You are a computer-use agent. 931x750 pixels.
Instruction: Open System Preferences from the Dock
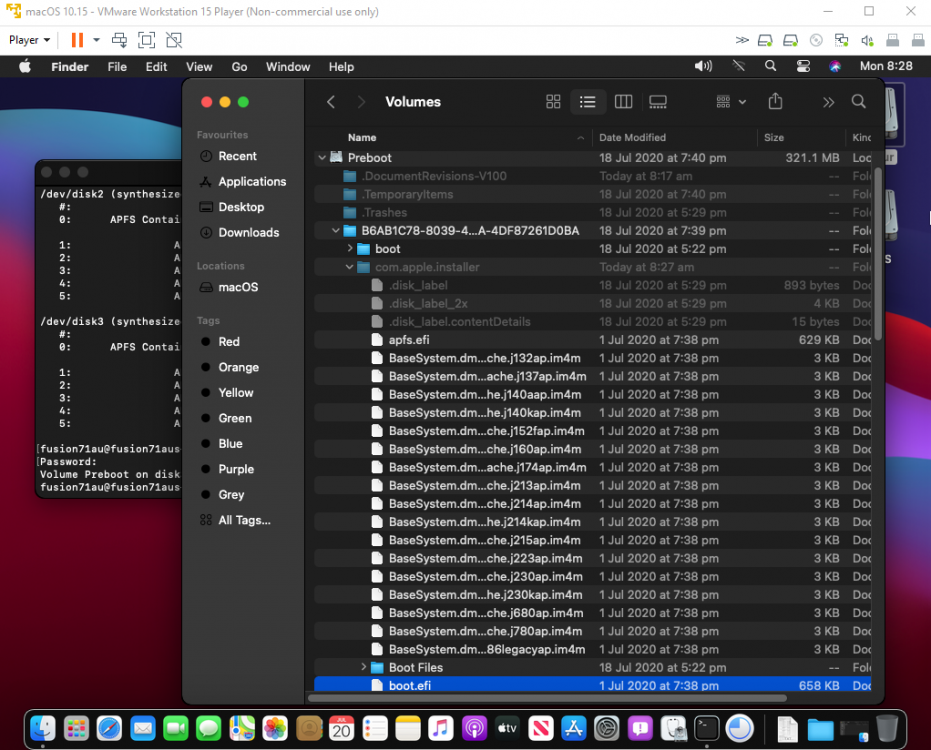[606, 728]
